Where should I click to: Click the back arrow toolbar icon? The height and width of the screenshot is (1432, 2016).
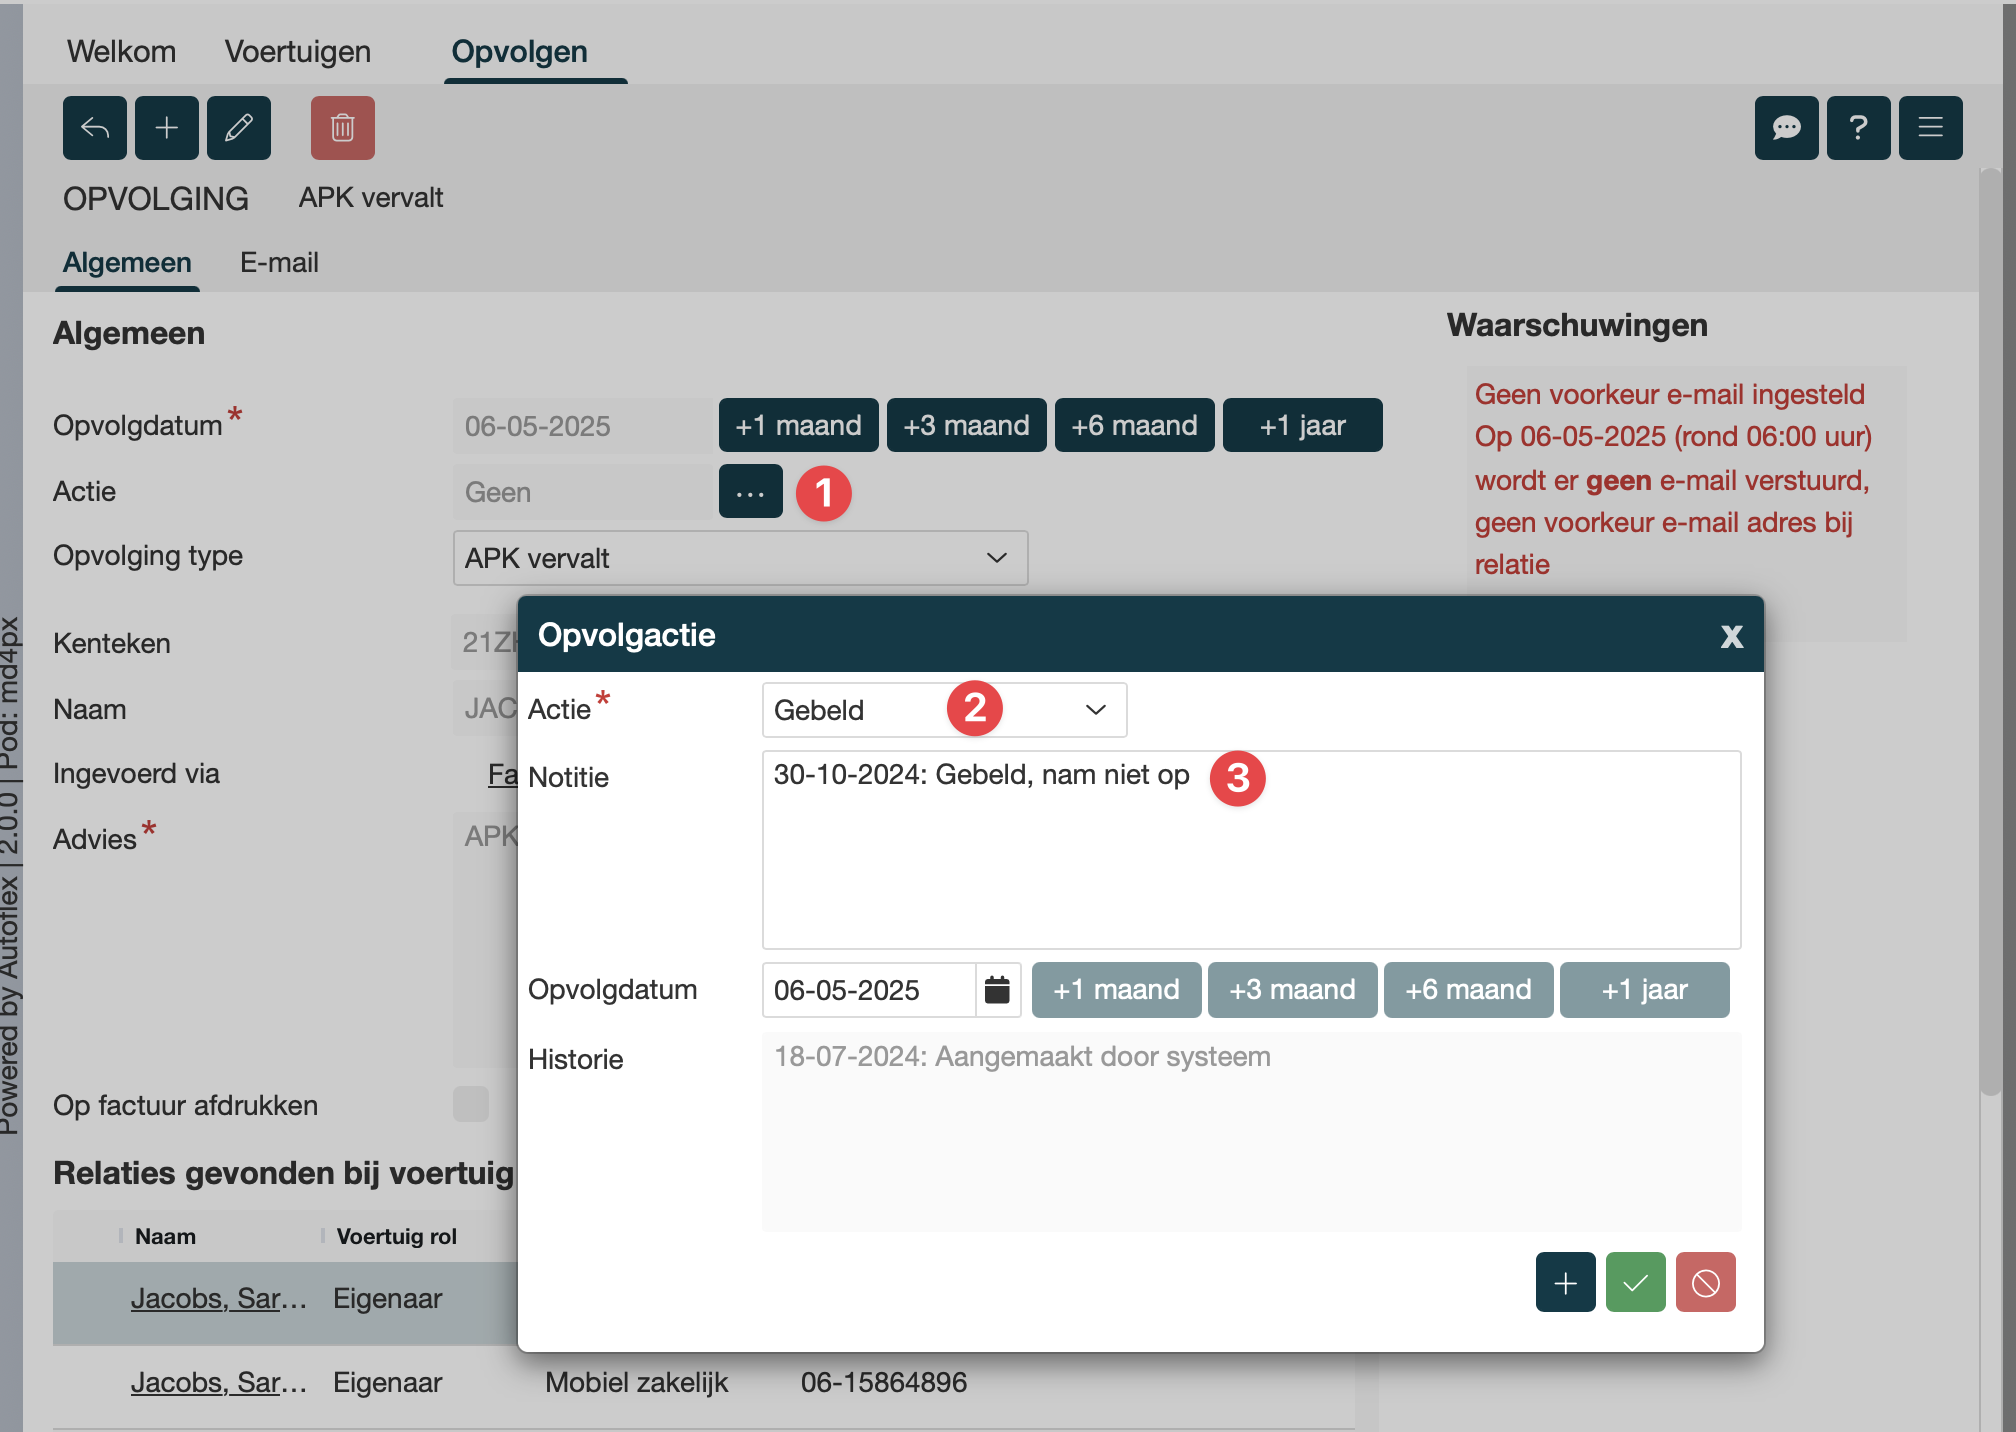click(x=95, y=128)
